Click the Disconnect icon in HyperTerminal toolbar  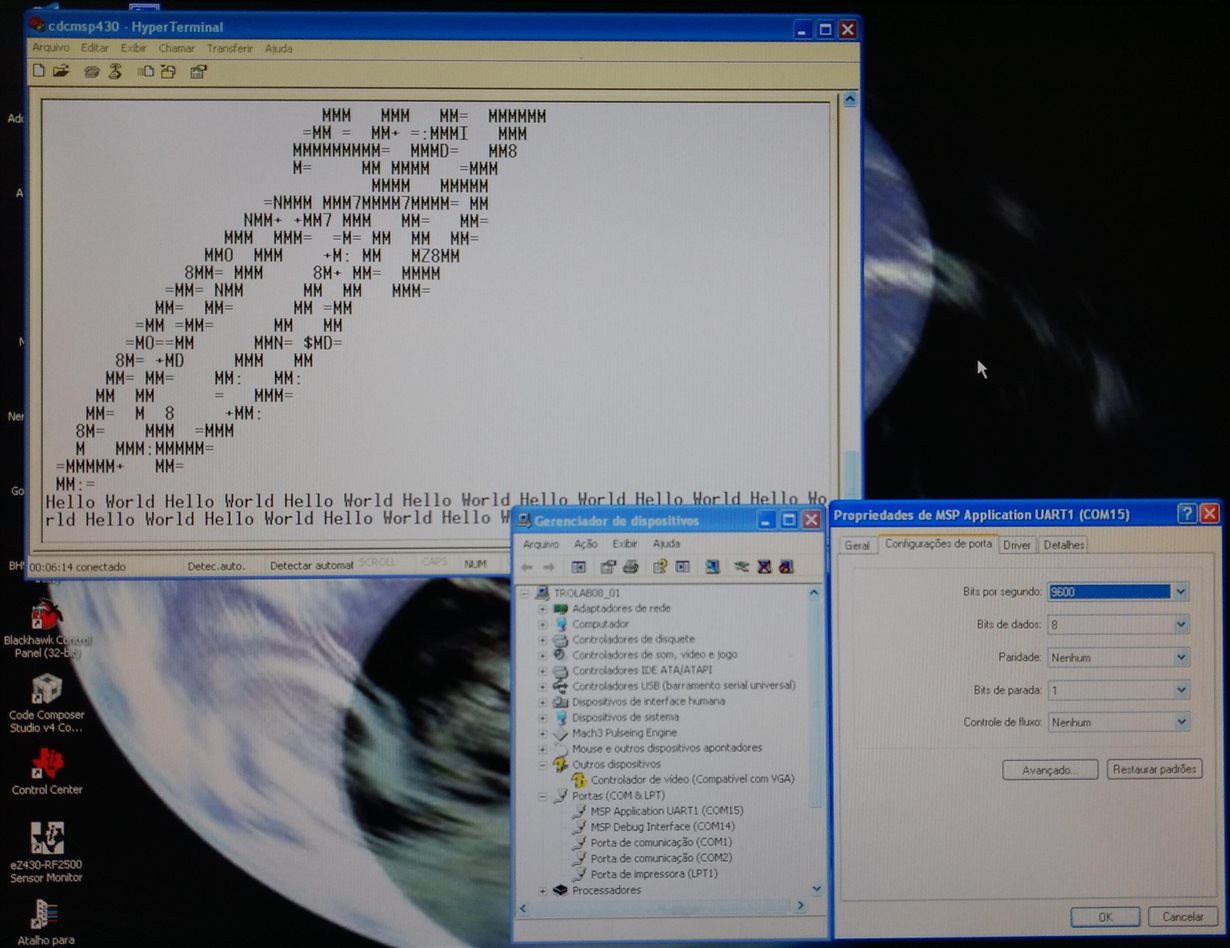(115, 71)
